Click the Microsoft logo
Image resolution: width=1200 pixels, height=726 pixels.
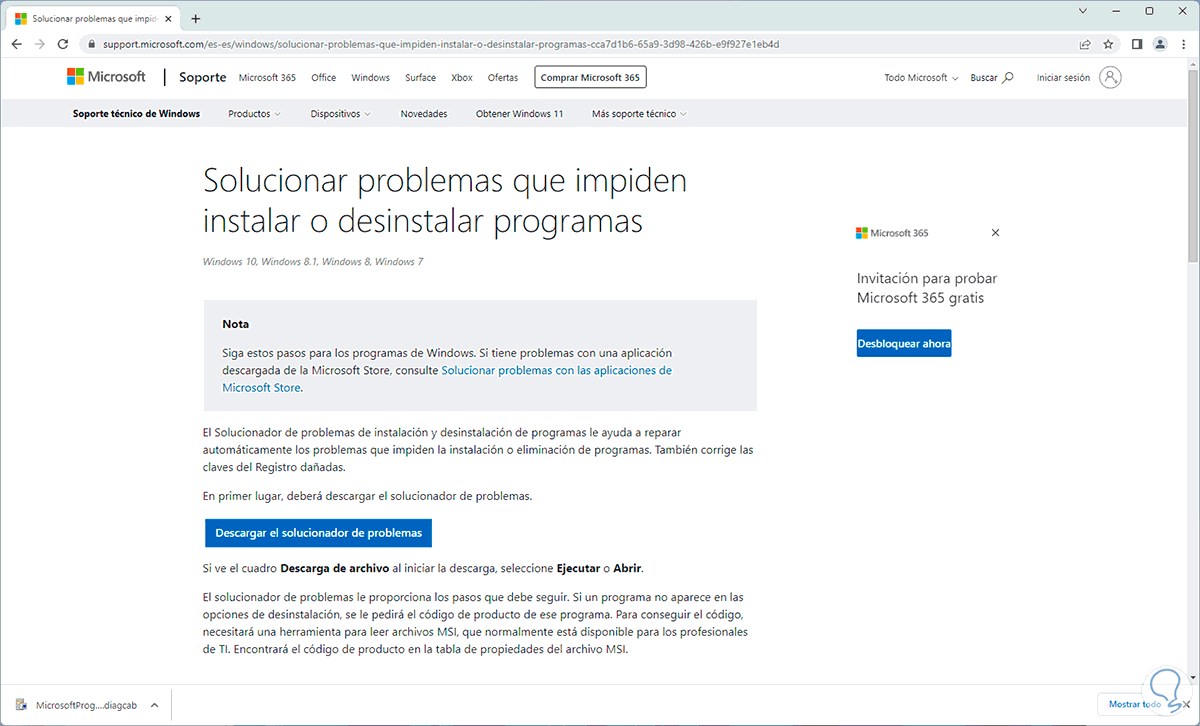(106, 77)
